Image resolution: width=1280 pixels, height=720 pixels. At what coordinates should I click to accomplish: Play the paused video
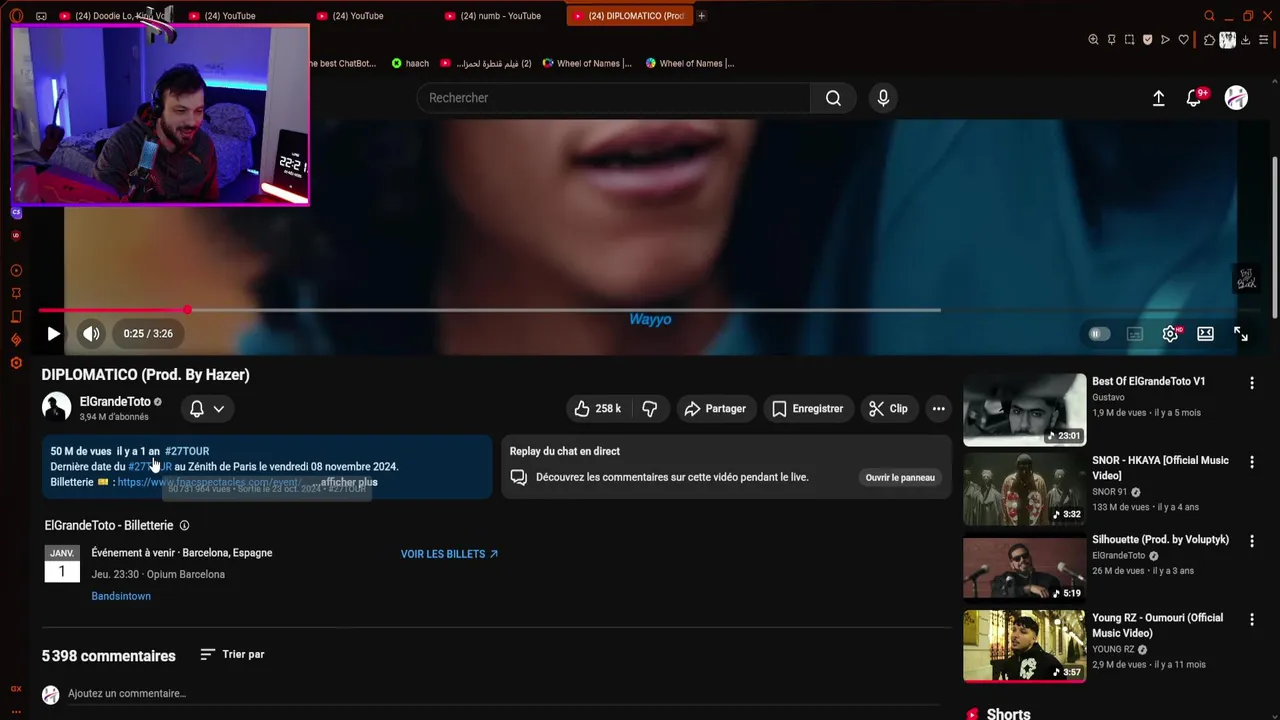click(x=53, y=334)
